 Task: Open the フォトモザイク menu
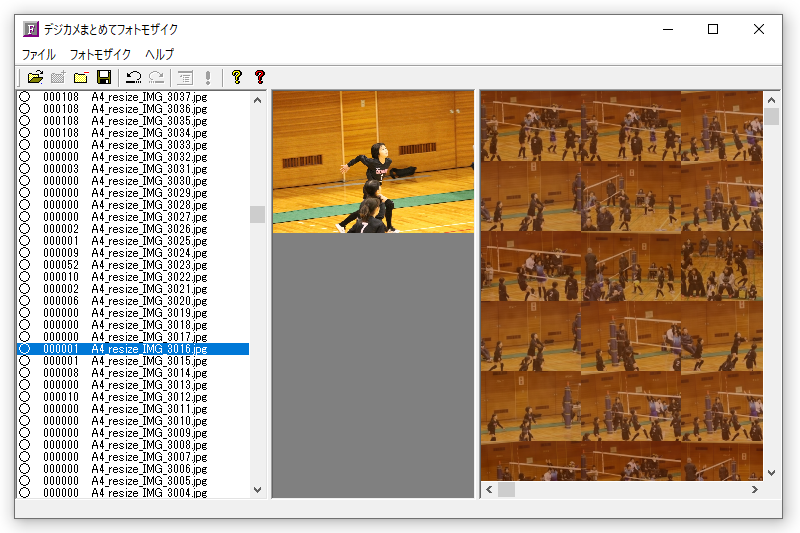(100, 54)
